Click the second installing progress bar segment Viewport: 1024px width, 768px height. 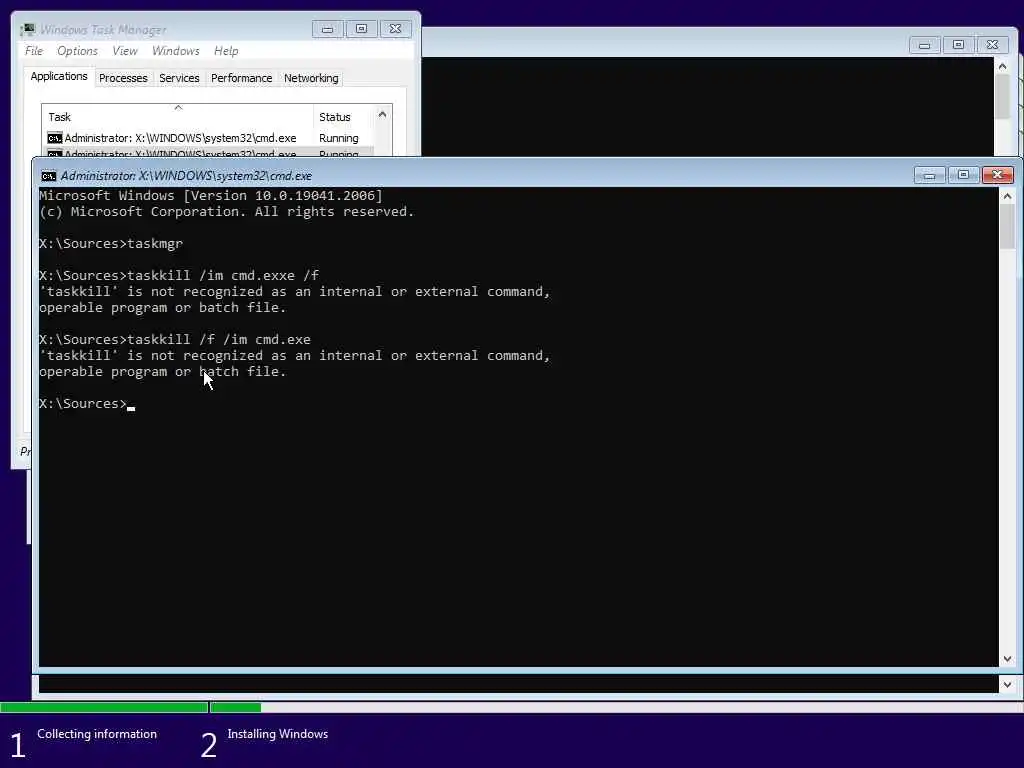(x=236, y=707)
